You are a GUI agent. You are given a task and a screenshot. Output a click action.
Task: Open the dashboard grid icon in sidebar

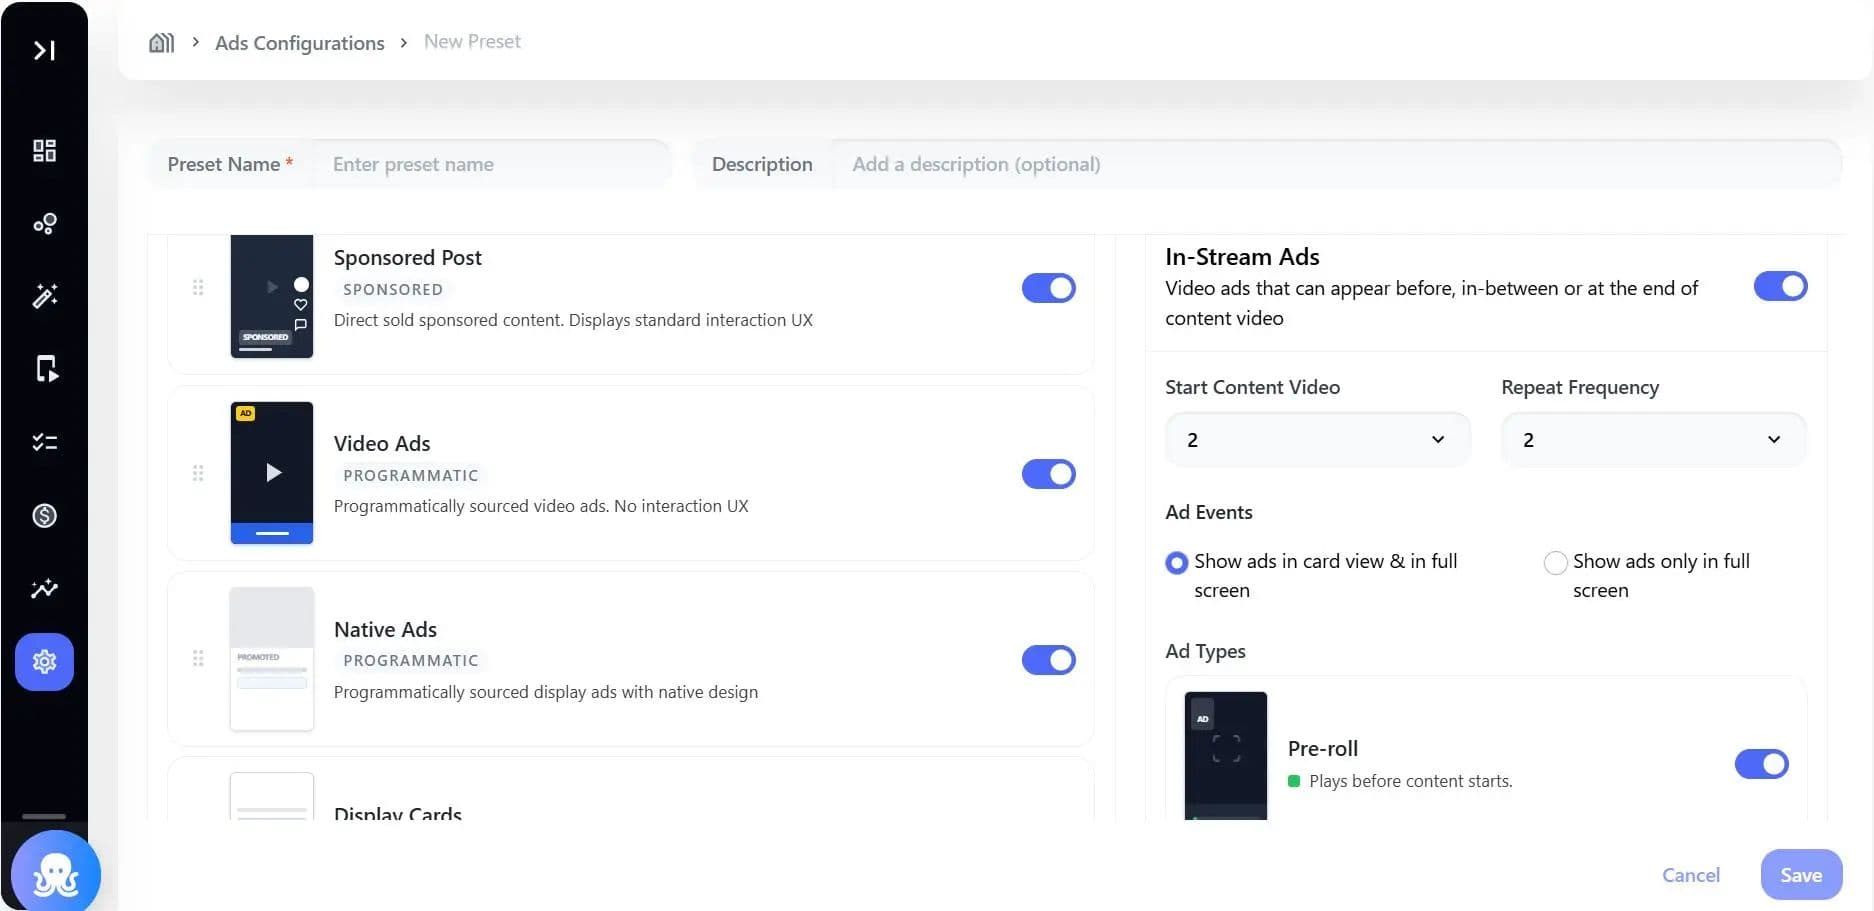tap(44, 150)
